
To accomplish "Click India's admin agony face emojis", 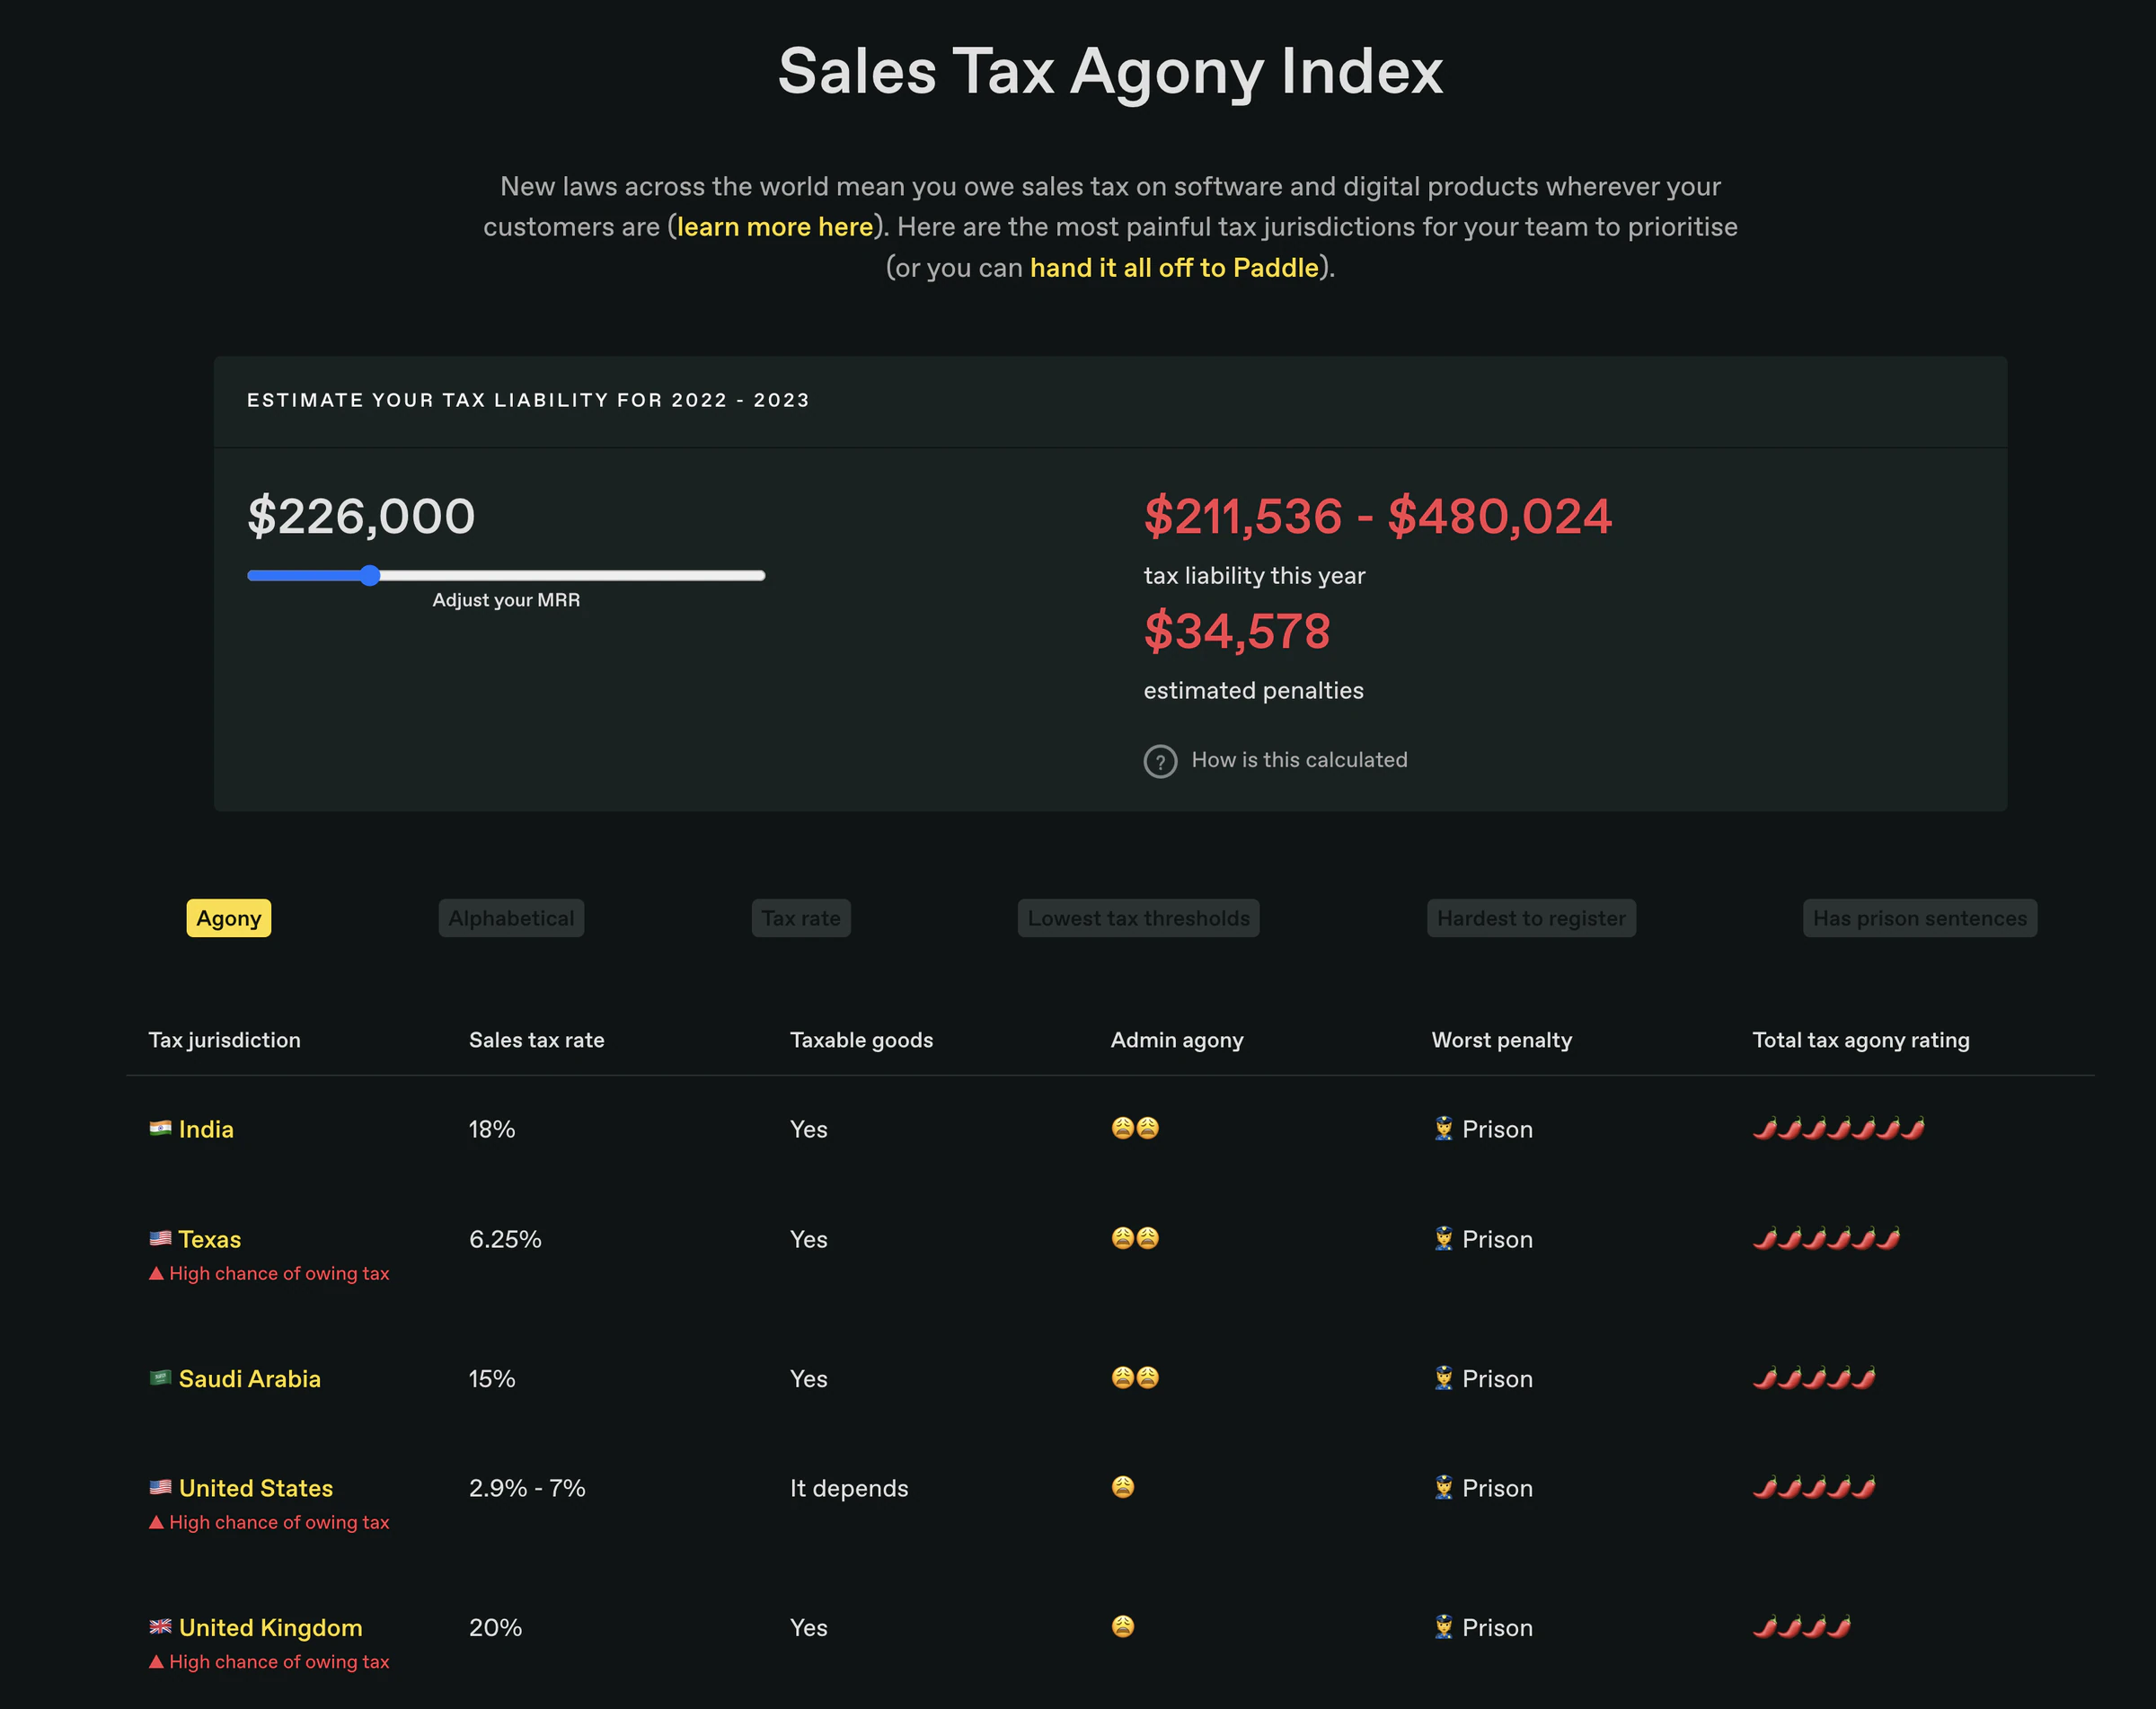I will [1135, 1128].
